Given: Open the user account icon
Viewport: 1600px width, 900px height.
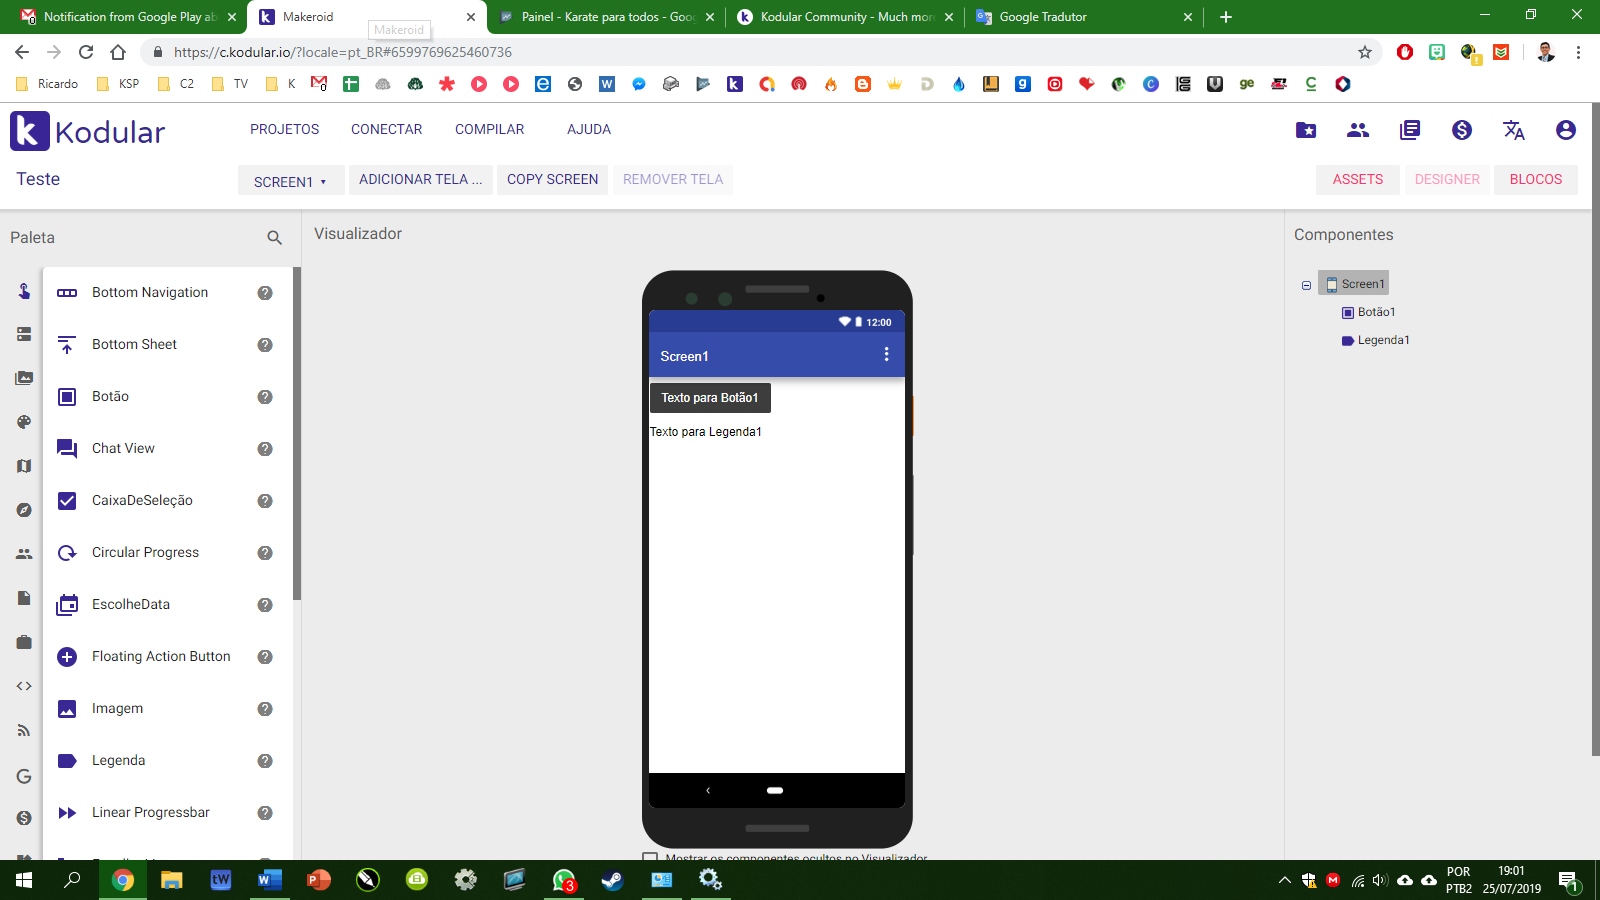Looking at the screenshot, I should tap(1566, 130).
